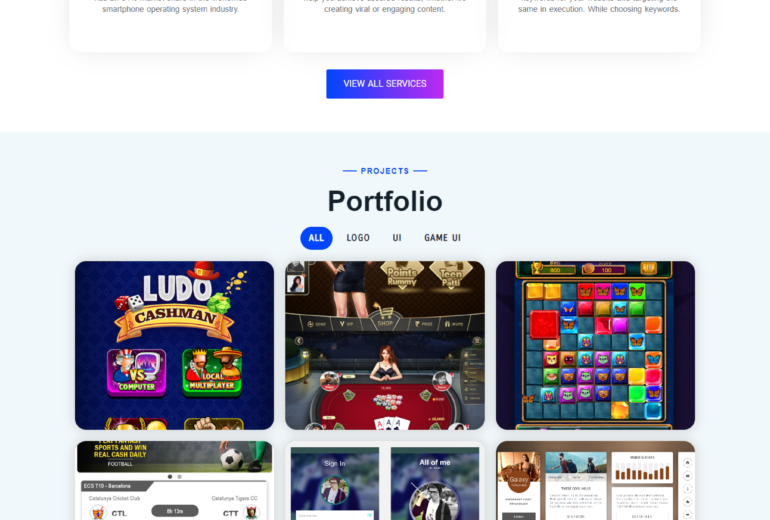Viewport: 770px width, 520px height.
Task: Click the Local Multiplayer icon in Ludo
Action: [x=212, y=371]
